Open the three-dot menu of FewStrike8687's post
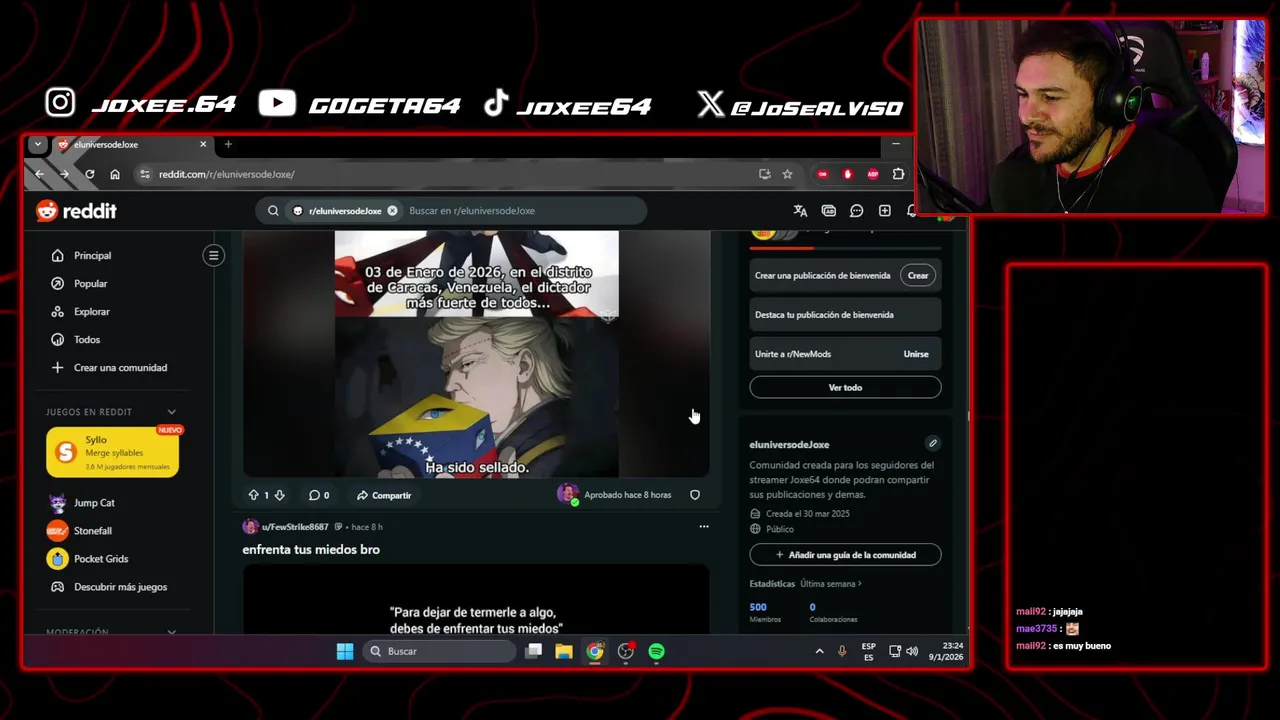 704,526
